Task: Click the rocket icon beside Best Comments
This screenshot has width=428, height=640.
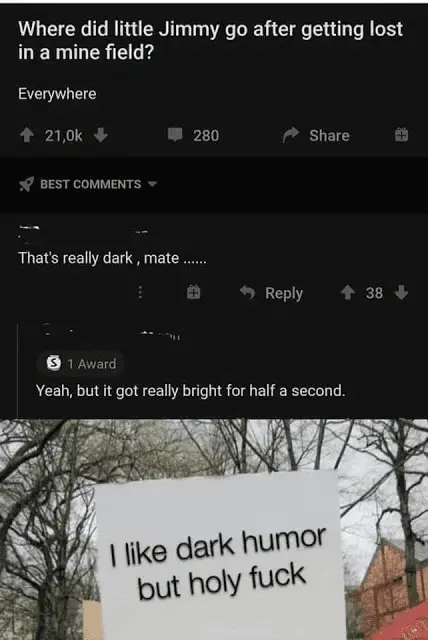Action: [27, 184]
